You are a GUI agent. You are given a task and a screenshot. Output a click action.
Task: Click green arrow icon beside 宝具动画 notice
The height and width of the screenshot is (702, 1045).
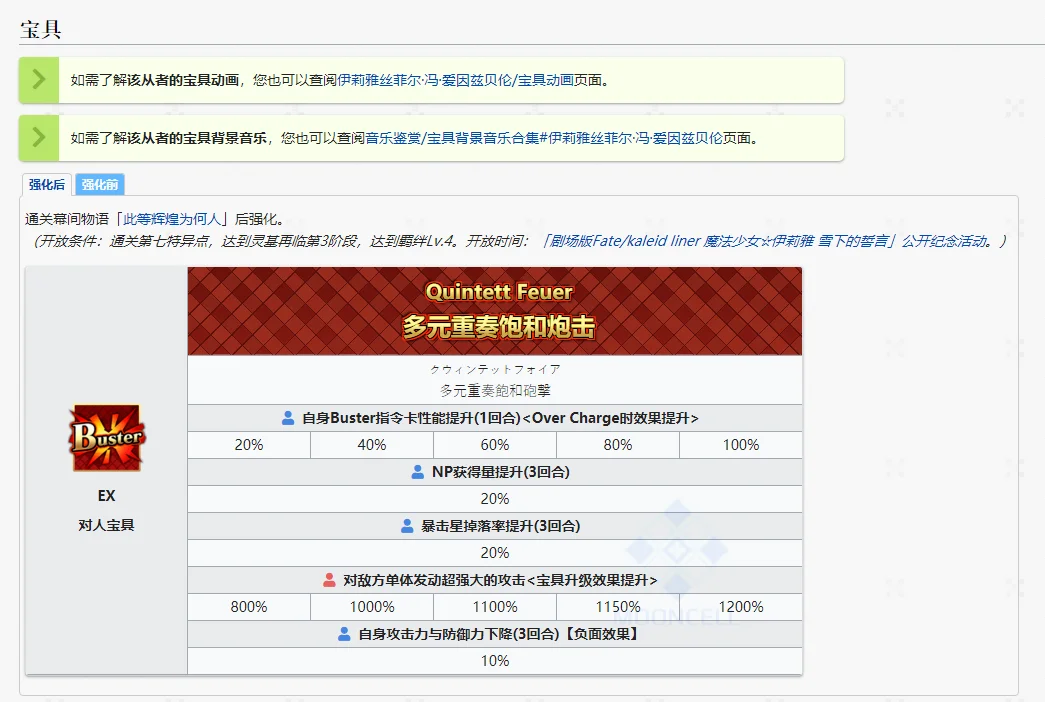39,80
